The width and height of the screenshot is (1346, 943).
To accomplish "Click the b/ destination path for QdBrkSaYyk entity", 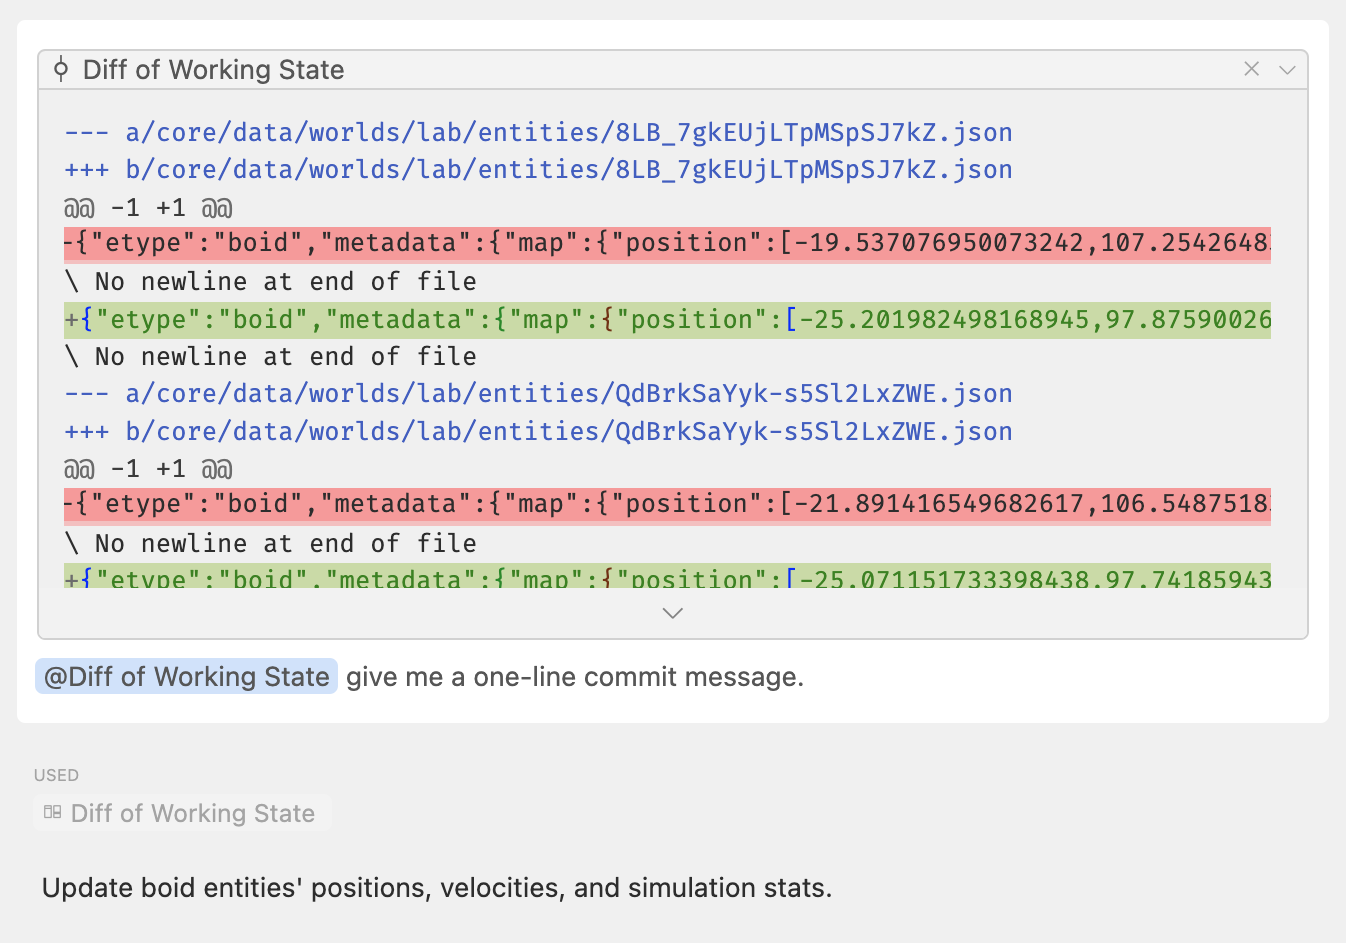I will click(540, 431).
